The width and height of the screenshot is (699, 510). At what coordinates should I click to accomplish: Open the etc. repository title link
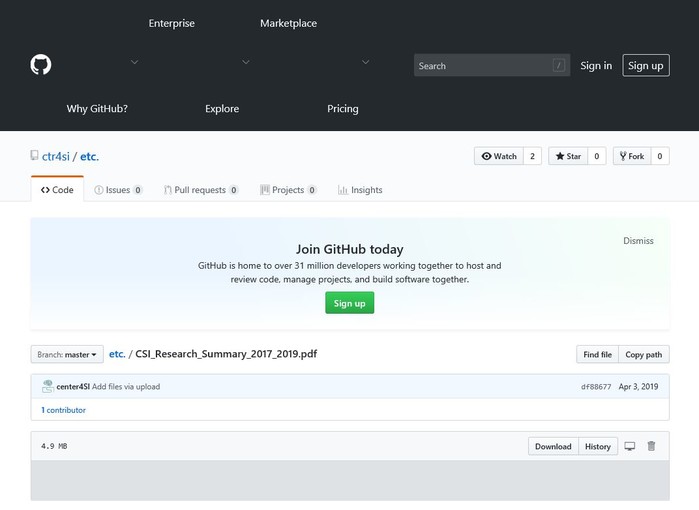(89, 156)
